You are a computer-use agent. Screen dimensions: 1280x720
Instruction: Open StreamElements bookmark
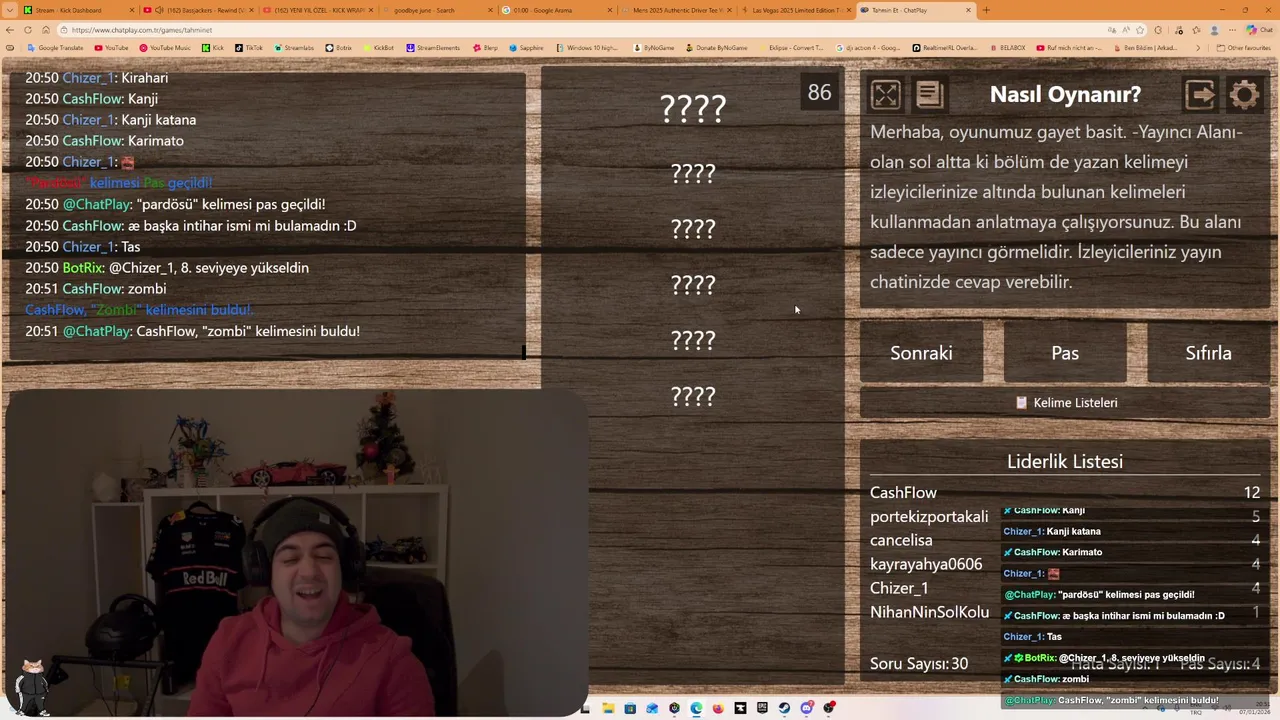pyautogui.click(x=433, y=48)
